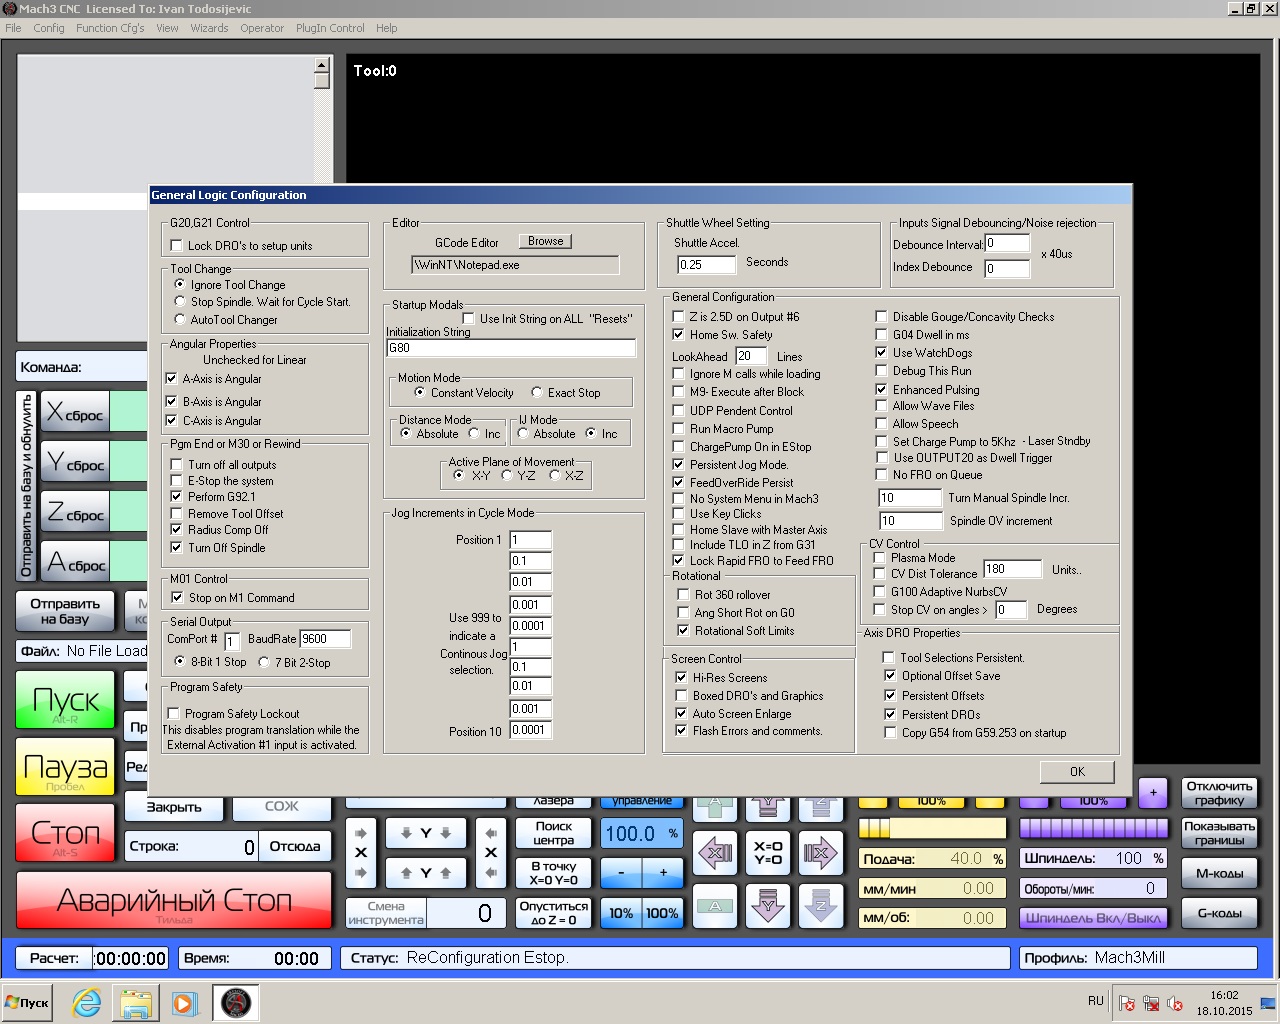This screenshot has height=1024, width=1280.
Task: Click the left-pointing X jog arrow
Action: 715,853
